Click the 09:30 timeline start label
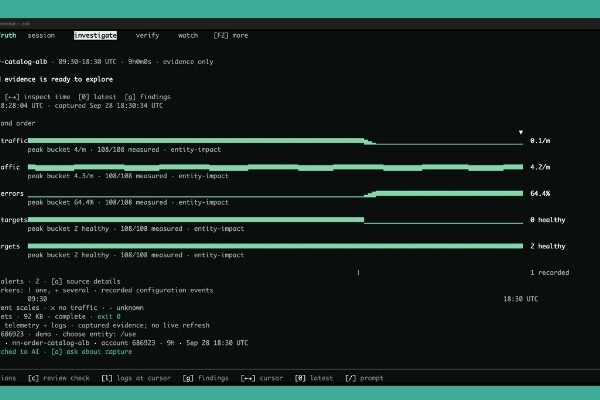The image size is (600, 400). coord(38,299)
